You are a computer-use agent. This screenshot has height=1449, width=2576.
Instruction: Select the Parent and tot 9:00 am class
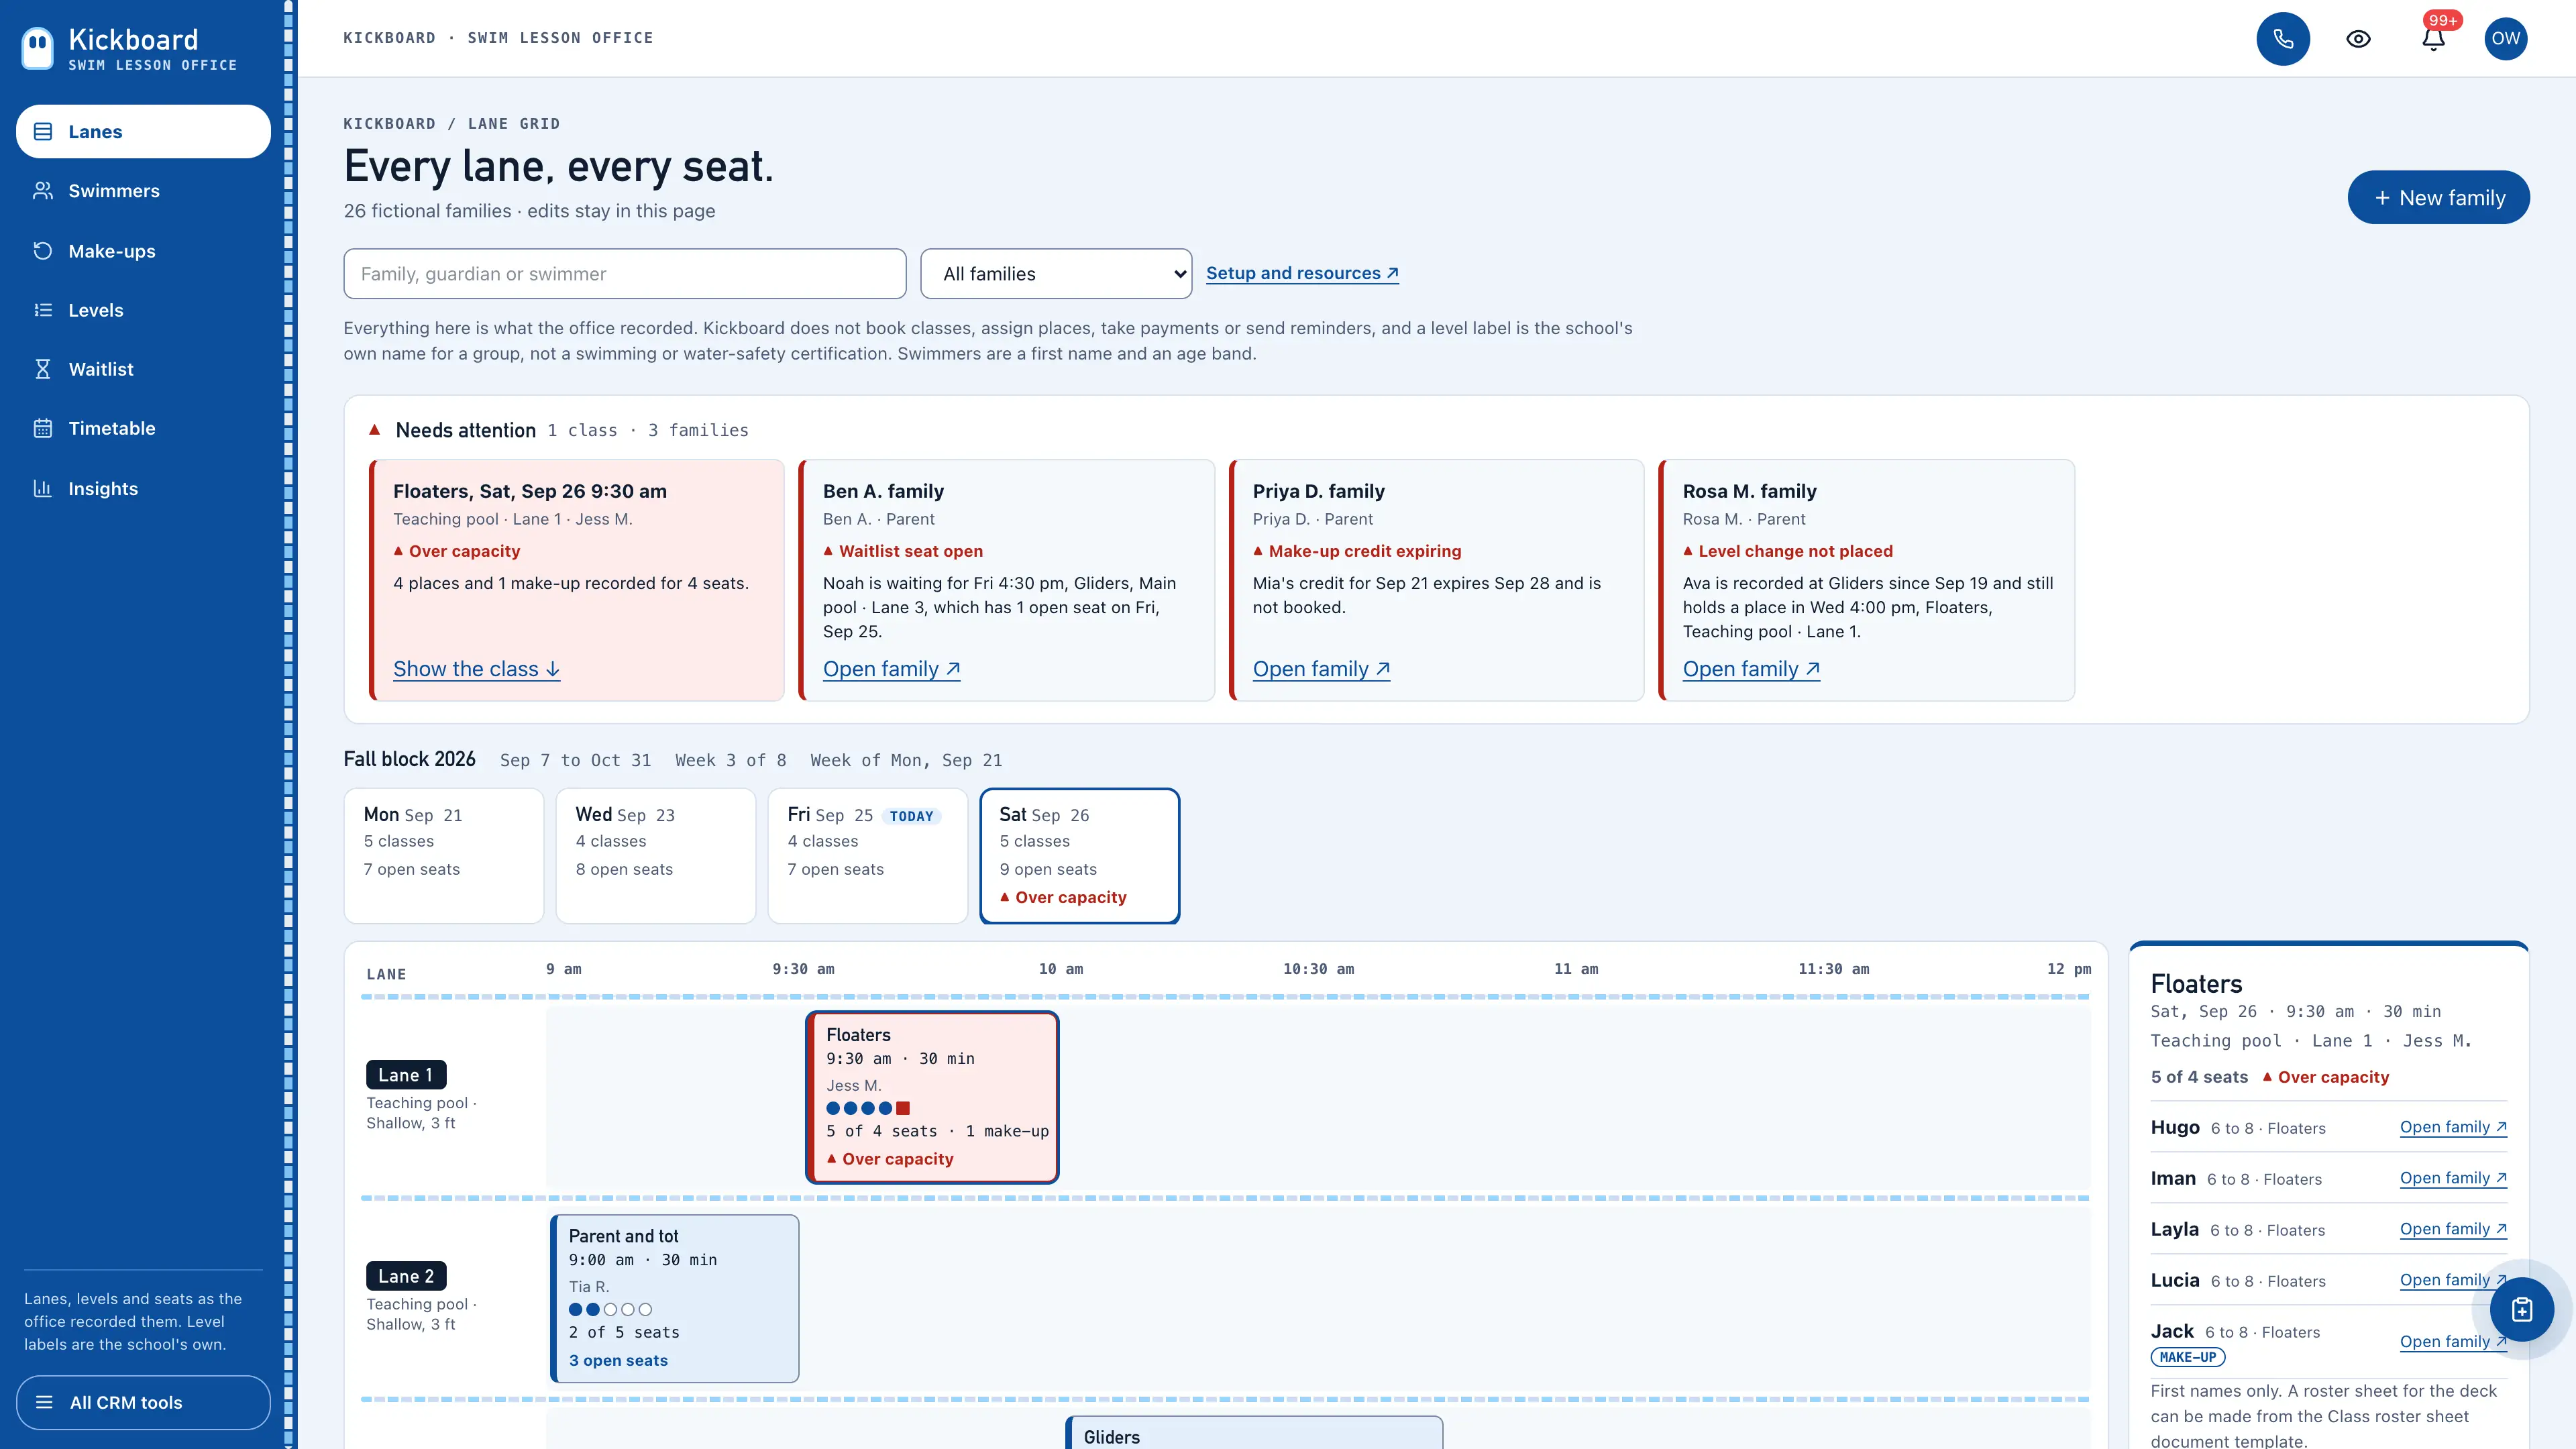point(675,1298)
